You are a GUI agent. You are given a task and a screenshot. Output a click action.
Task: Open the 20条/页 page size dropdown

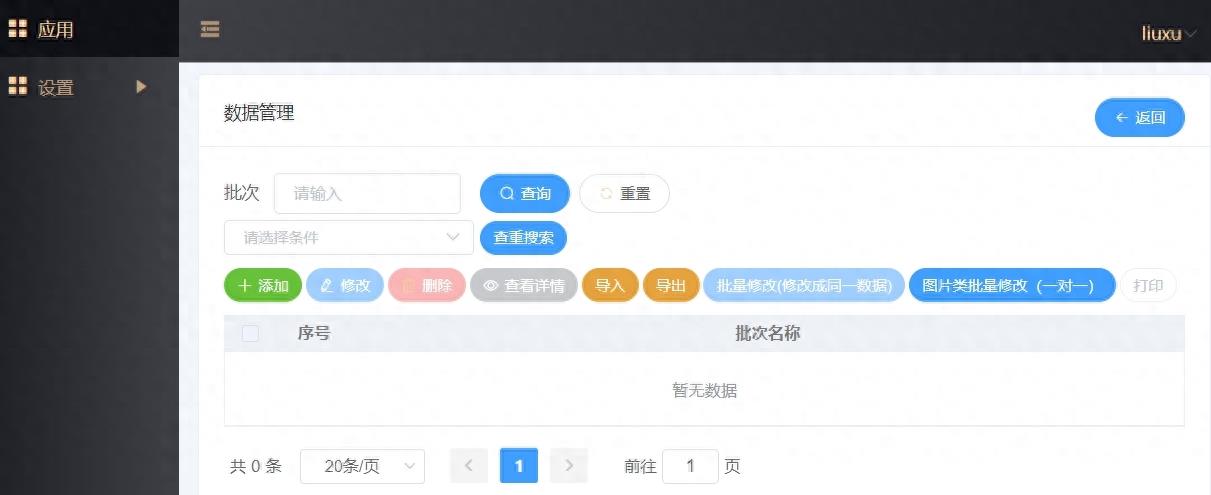pos(362,466)
